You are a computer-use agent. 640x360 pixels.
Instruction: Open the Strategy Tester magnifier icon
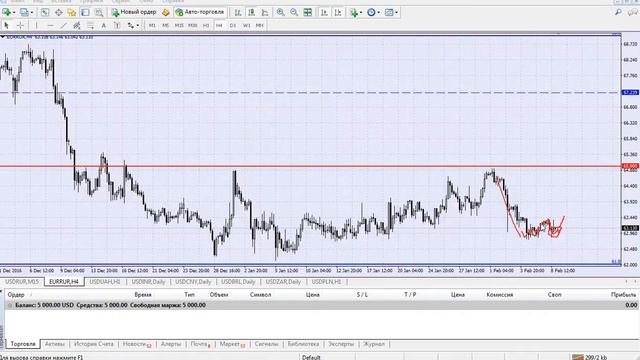[x=99, y=13]
